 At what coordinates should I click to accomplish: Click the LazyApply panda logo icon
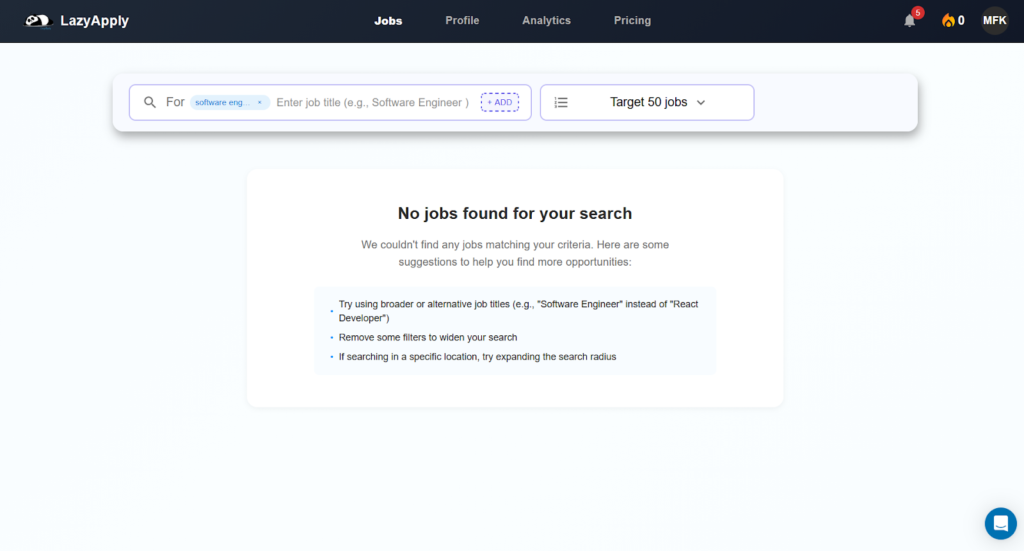click(x=39, y=21)
